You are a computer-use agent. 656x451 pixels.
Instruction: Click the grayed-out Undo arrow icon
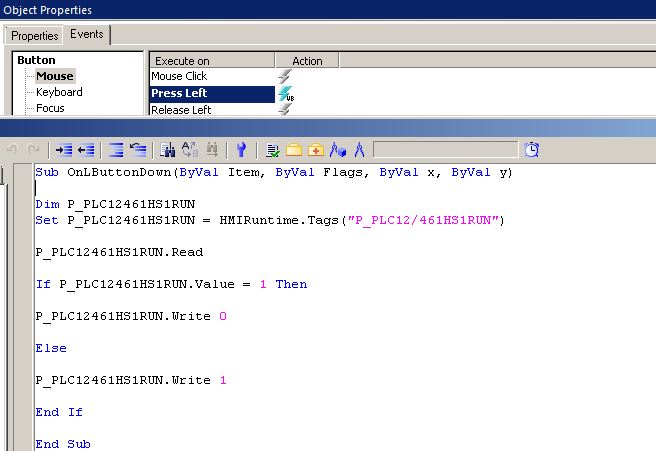[13, 149]
